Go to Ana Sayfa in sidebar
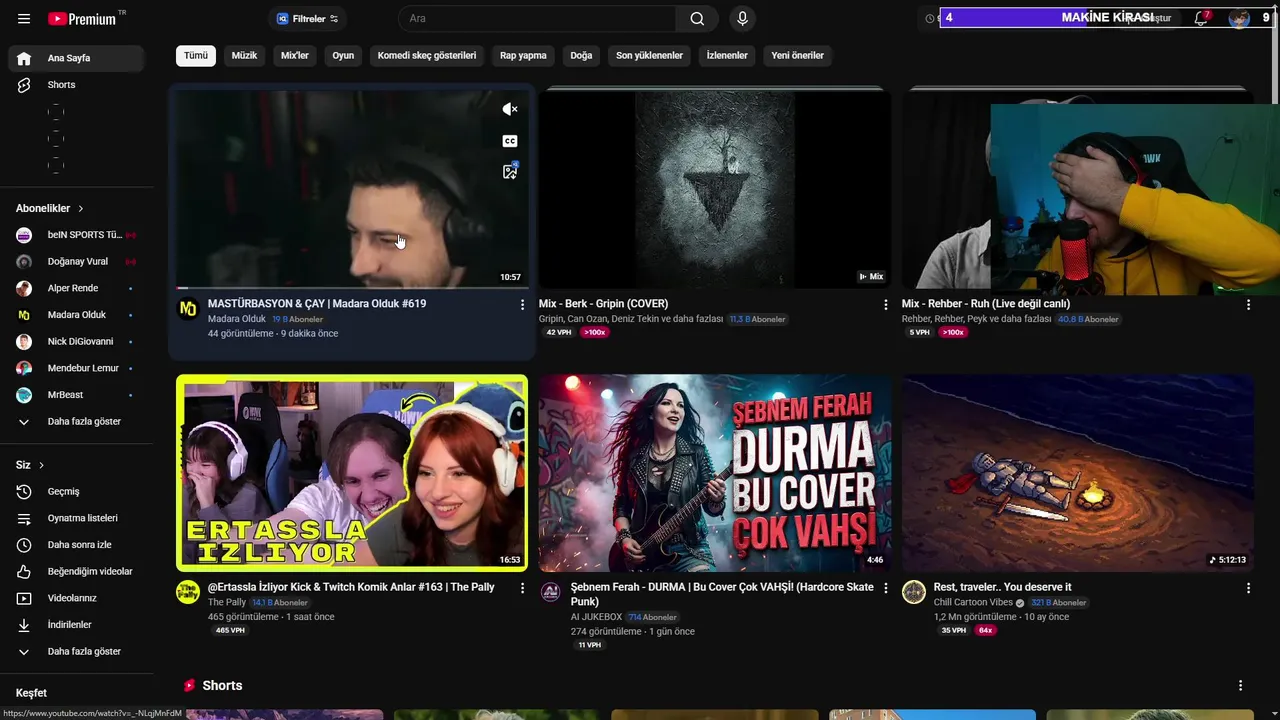1280x720 pixels. click(76, 58)
